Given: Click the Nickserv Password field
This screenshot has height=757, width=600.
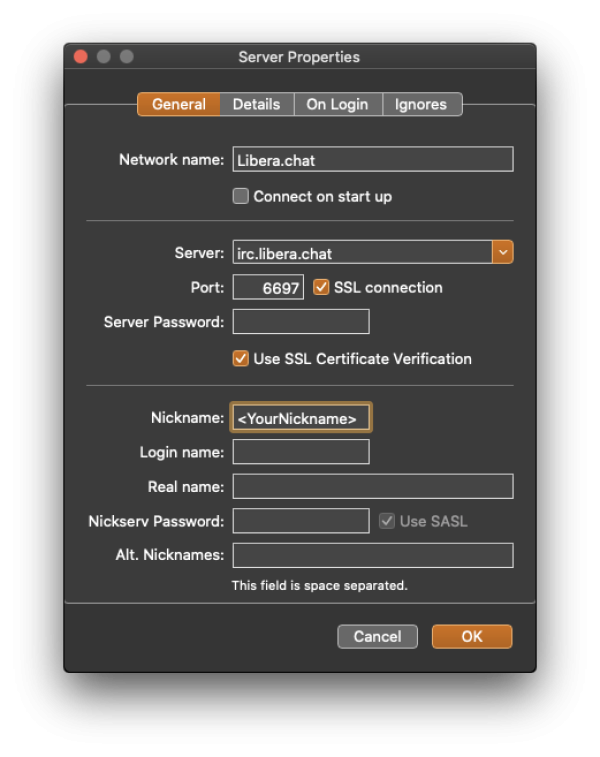Looking at the screenshot, I should [x=301, y=521].
